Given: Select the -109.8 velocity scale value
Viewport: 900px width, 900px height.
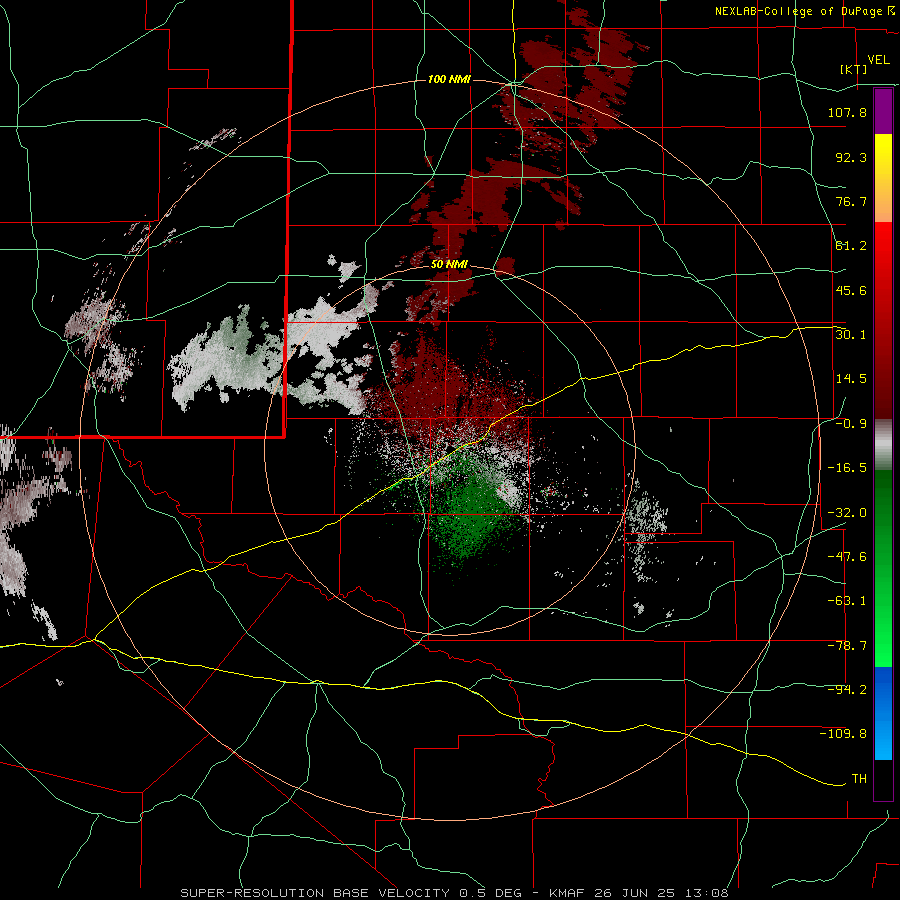Looking at the screenshot, I should pyautogui.click(x=843, y=734).
